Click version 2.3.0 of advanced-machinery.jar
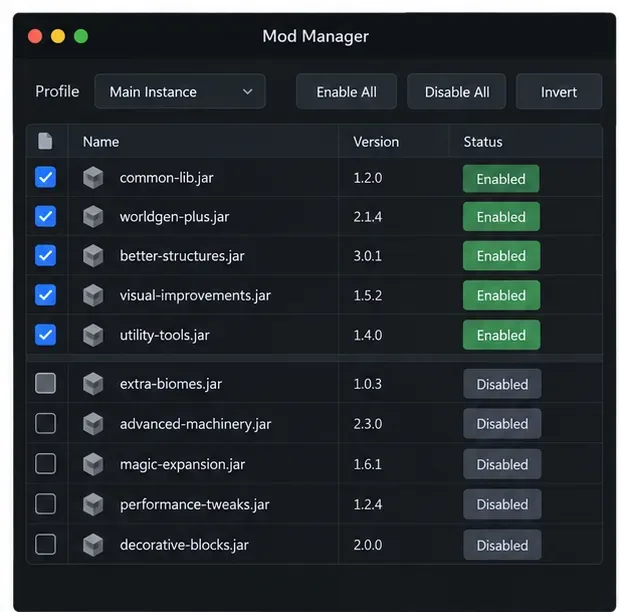This screenshot has height=612, width=619. (x=368, y=424)
